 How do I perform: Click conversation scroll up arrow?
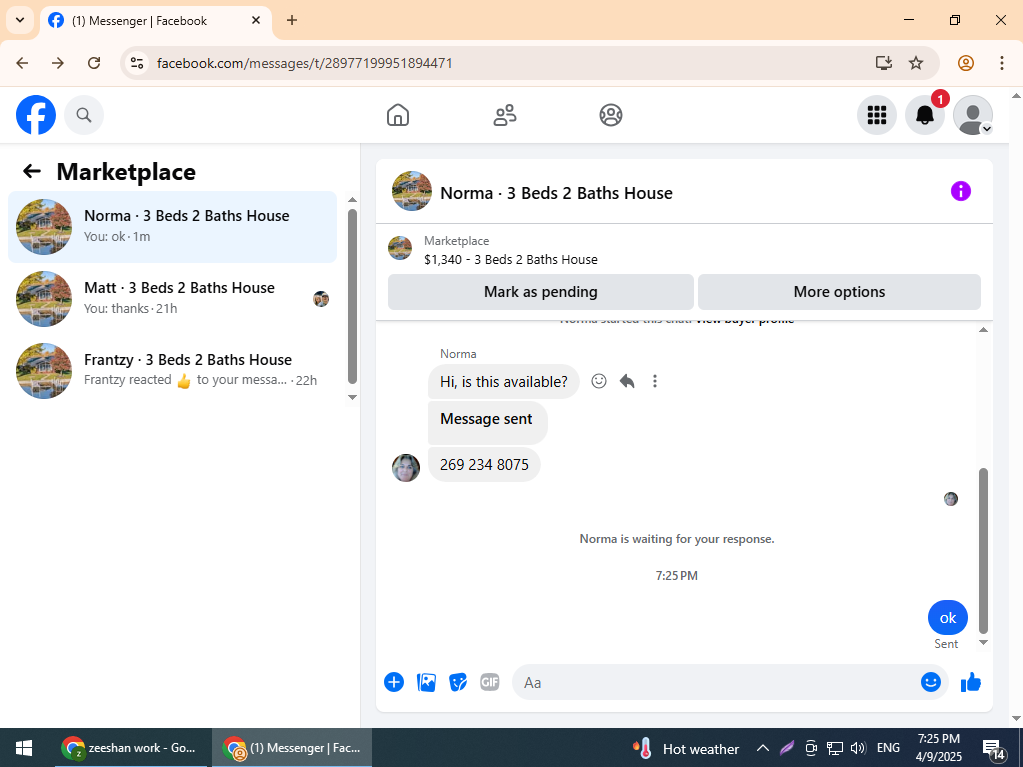983,330
